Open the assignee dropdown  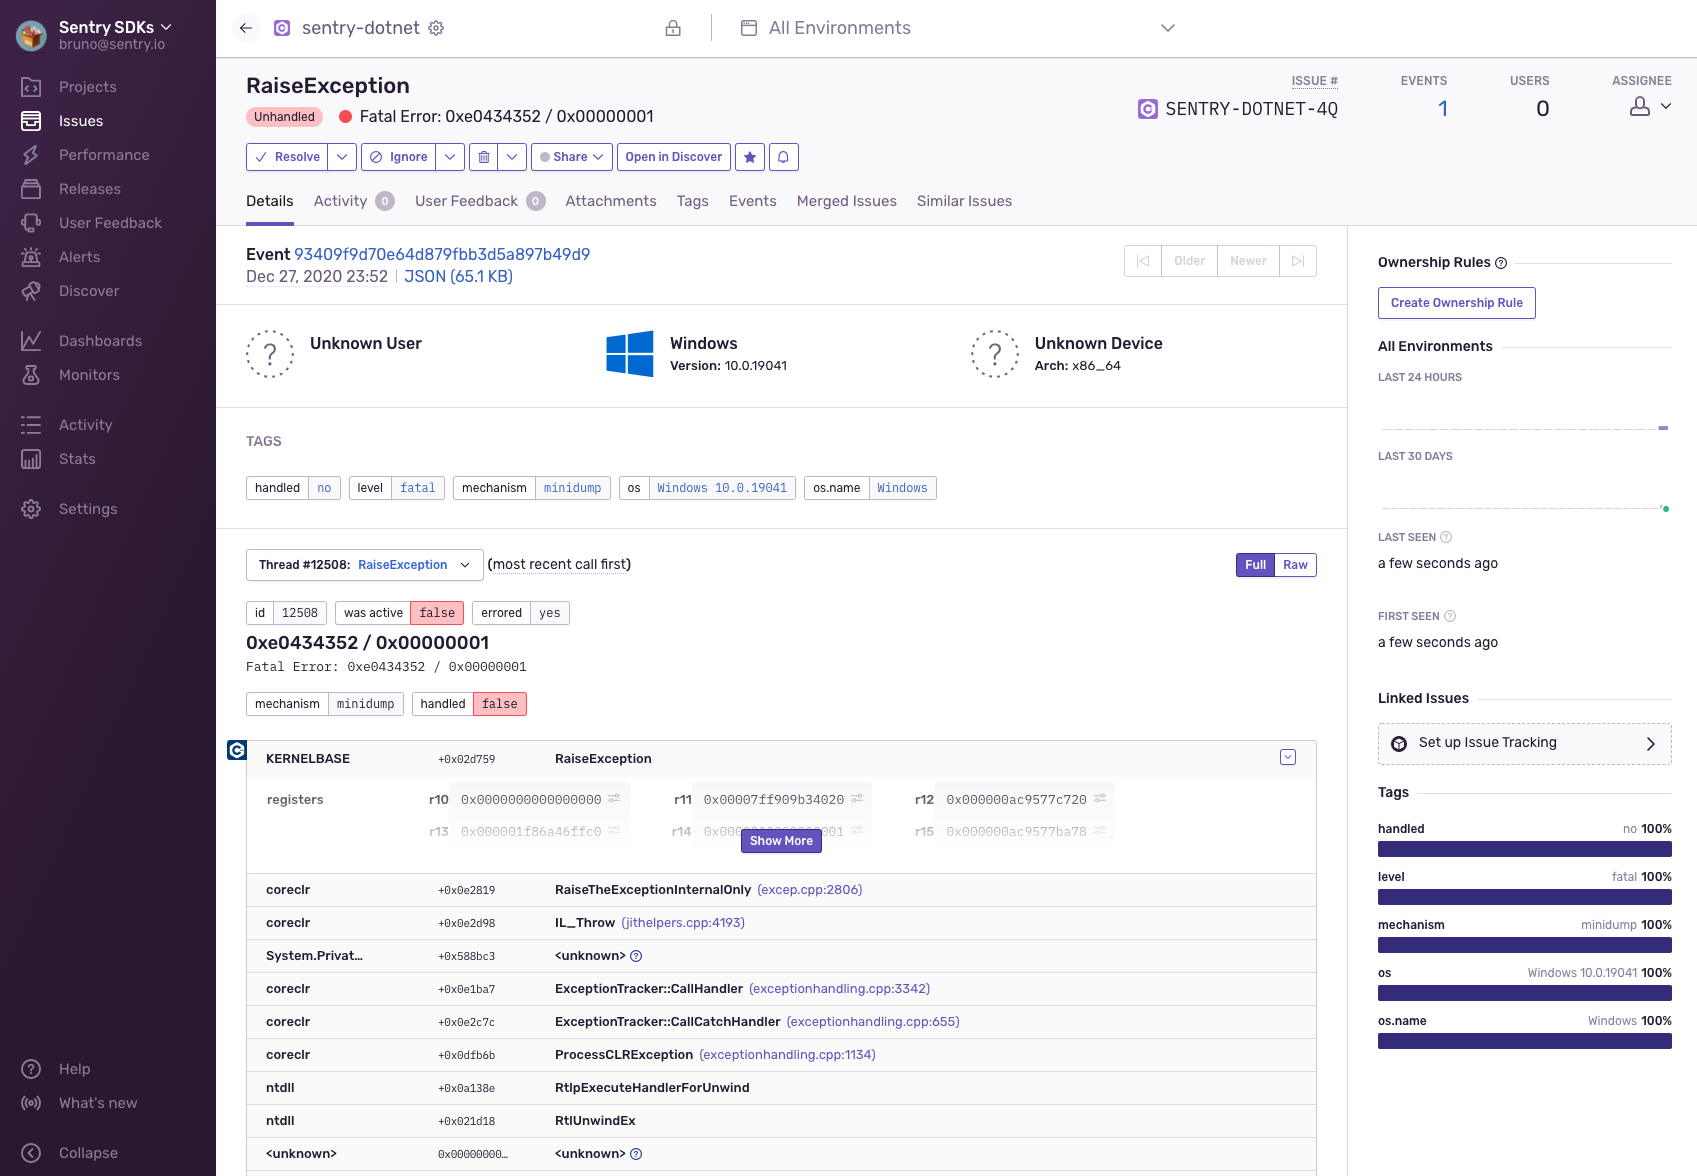click(x=1650, y=106)
